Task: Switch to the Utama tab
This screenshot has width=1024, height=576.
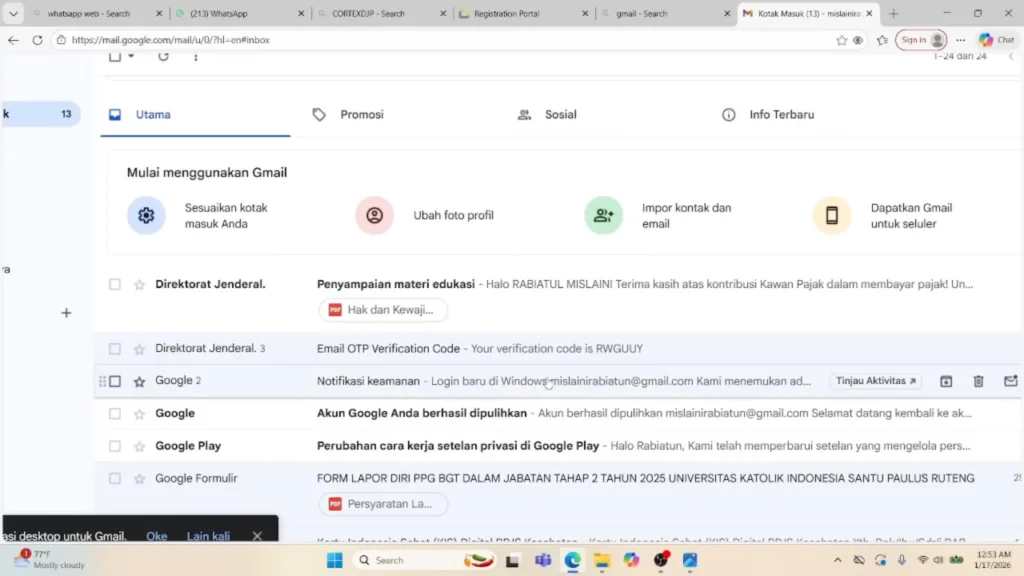Action: (195, 114)
